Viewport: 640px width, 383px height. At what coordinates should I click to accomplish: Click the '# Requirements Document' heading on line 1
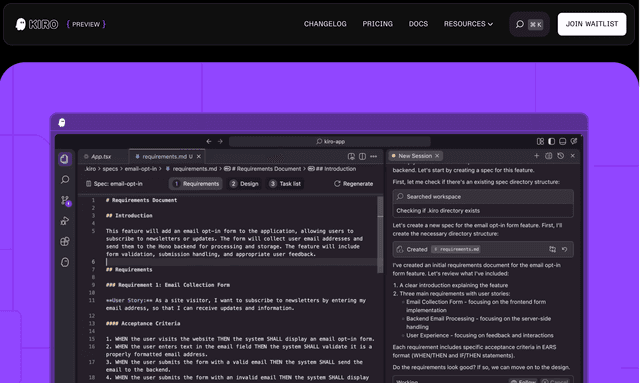pyautogui.click(x=141, y=200)
